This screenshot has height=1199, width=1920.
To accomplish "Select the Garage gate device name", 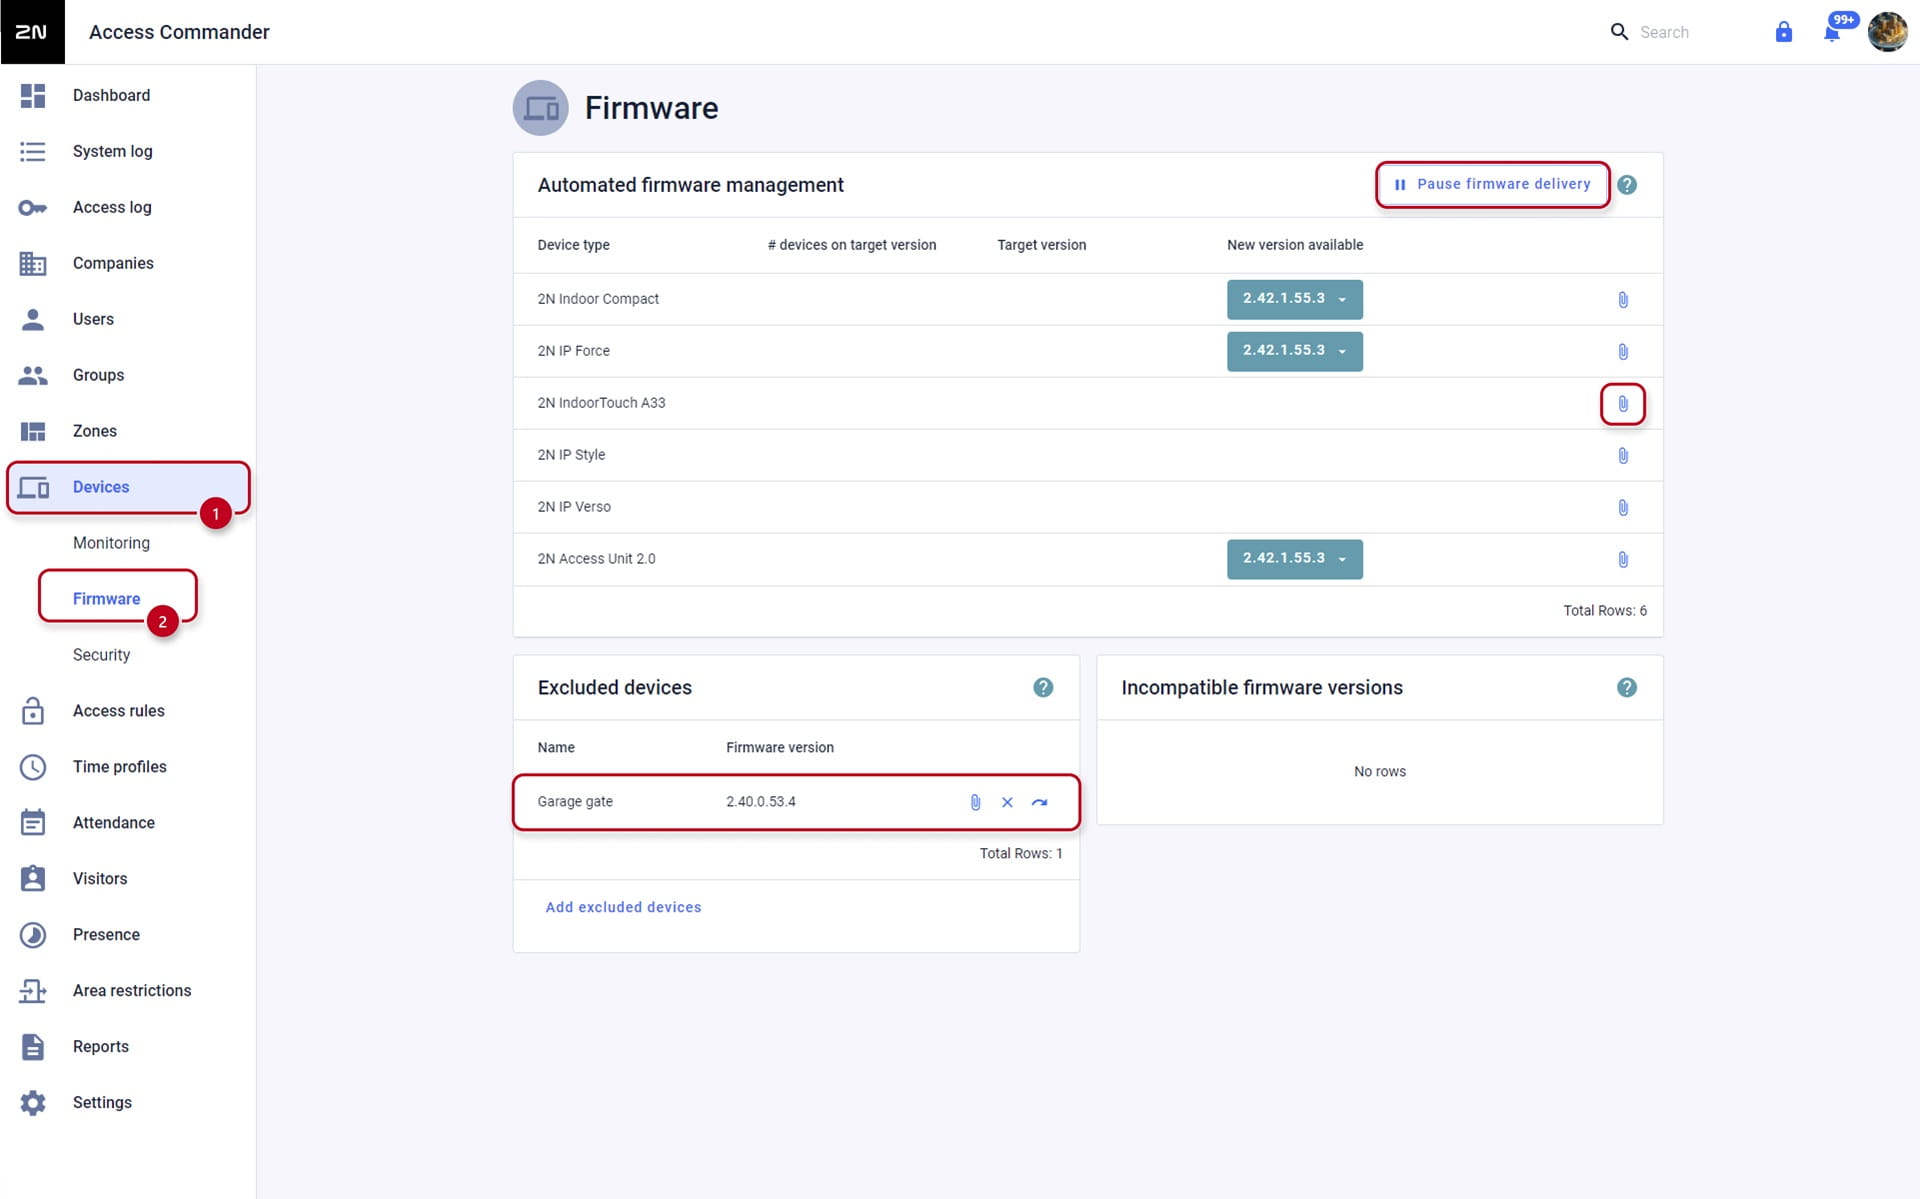I will pyautogui.click(x=575, y=801).
